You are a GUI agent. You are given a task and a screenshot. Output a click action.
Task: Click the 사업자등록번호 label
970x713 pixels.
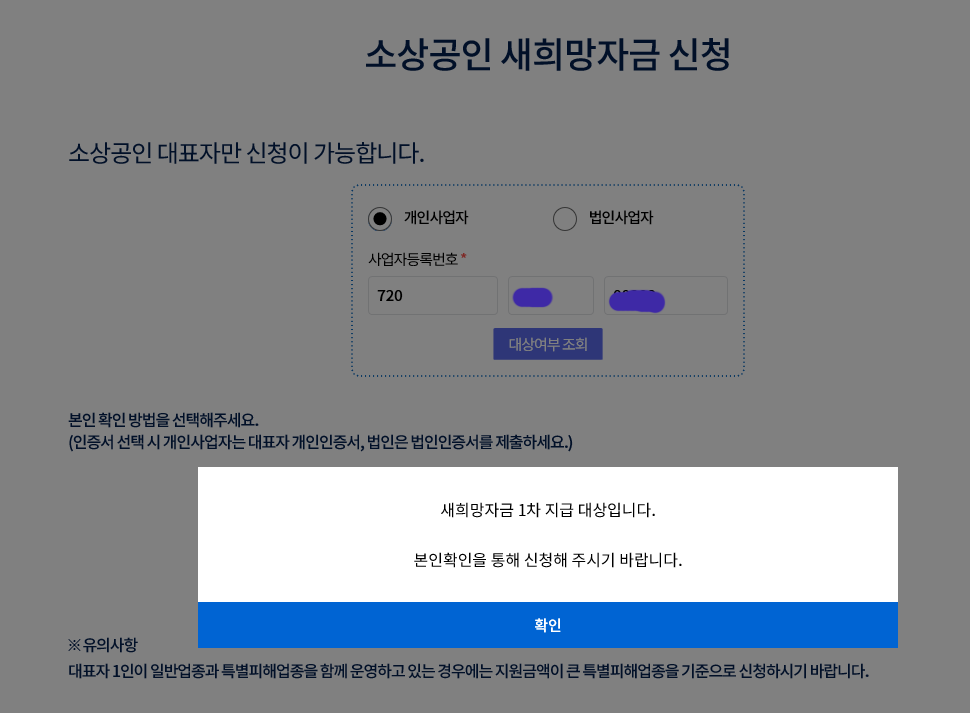point(413,259)
